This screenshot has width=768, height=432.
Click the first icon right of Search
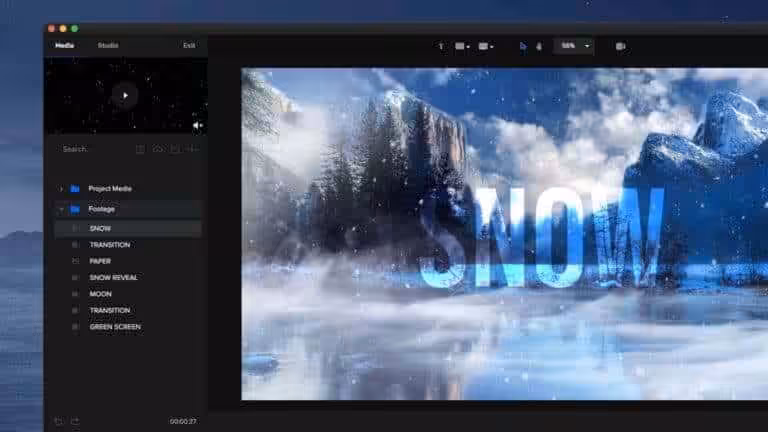140,149
